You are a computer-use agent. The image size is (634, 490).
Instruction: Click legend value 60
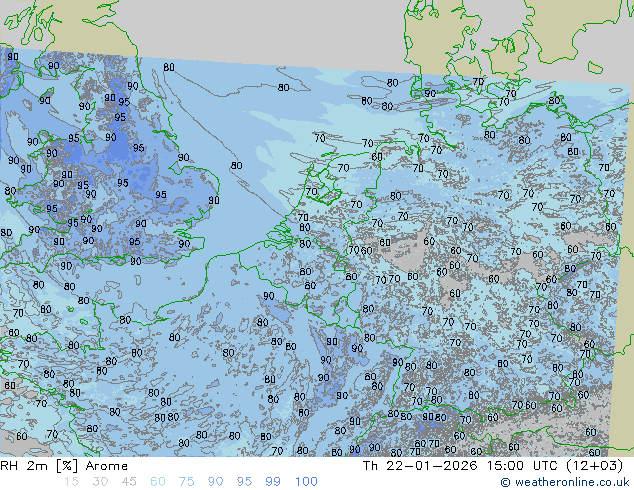click(x=158, y=482)
